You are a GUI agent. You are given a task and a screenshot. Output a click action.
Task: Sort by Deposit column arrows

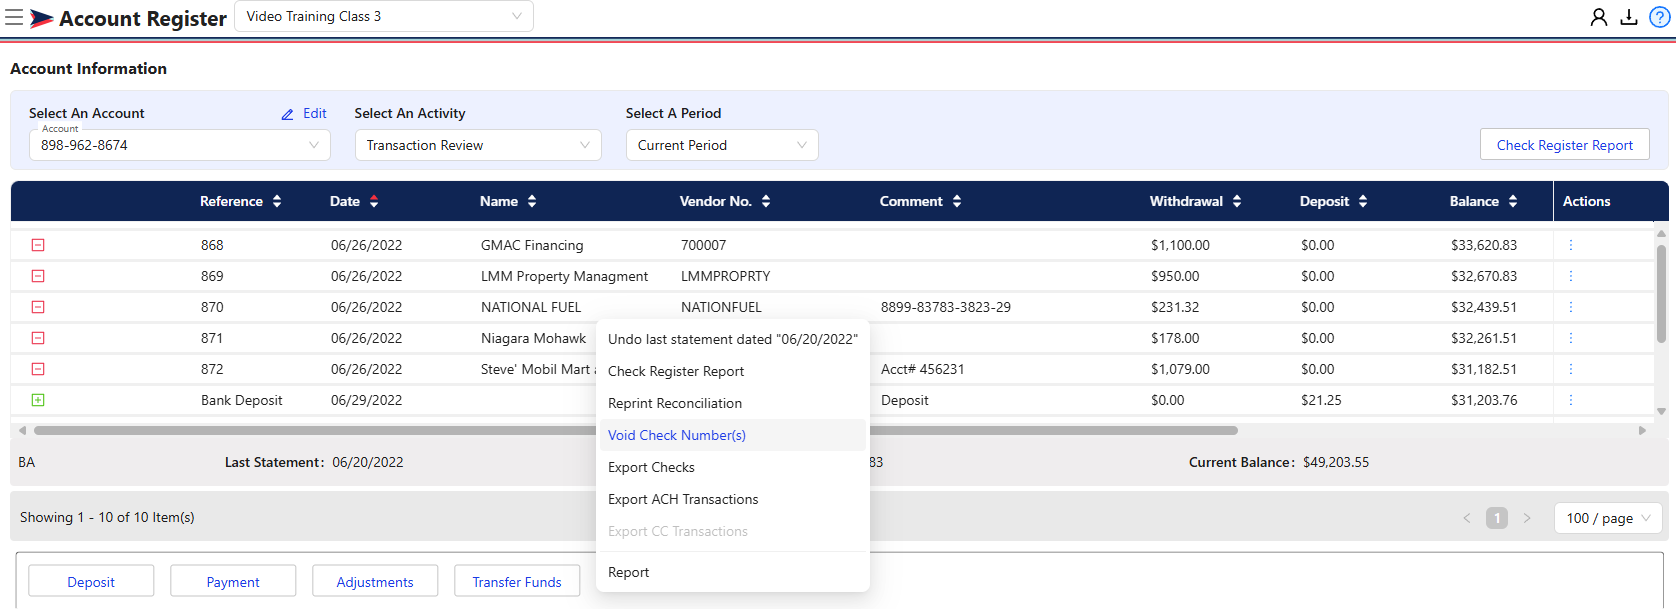pos(1363,201)
